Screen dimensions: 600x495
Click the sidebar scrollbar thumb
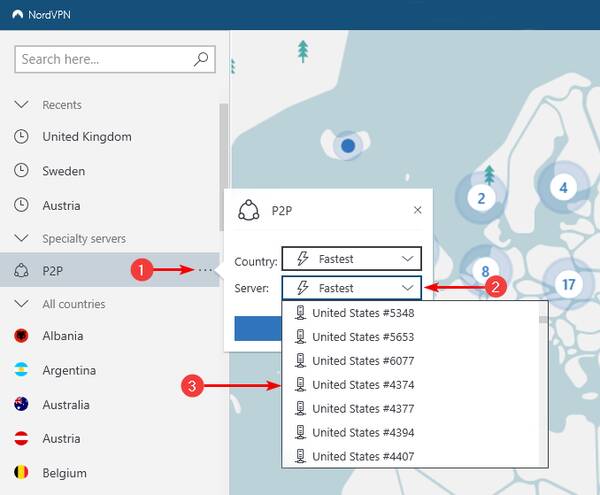[x=223, y=167]
